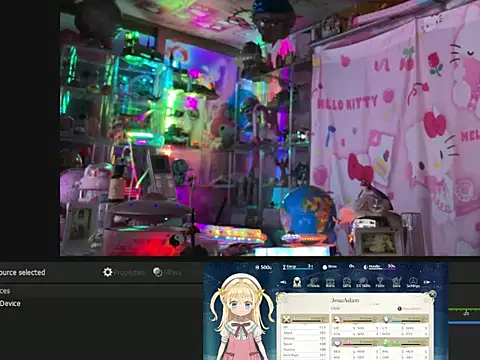Click the green section header icon
The width and height of the screenshot is (480, 360).
tap(386, 343)
